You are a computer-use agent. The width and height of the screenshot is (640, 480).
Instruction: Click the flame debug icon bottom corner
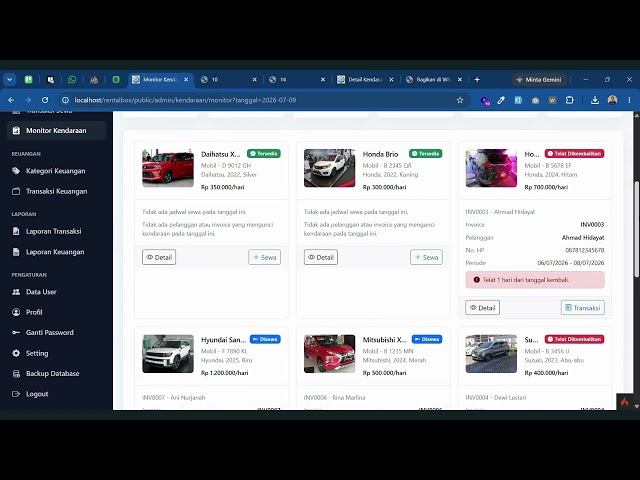pyautogui.click(x=624, y=402)
